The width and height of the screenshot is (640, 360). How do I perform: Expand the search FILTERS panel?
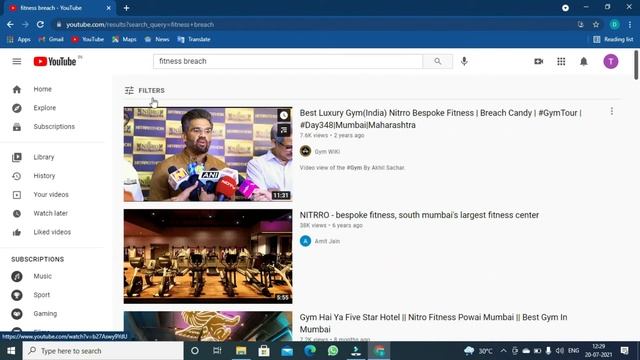(144, 90)
